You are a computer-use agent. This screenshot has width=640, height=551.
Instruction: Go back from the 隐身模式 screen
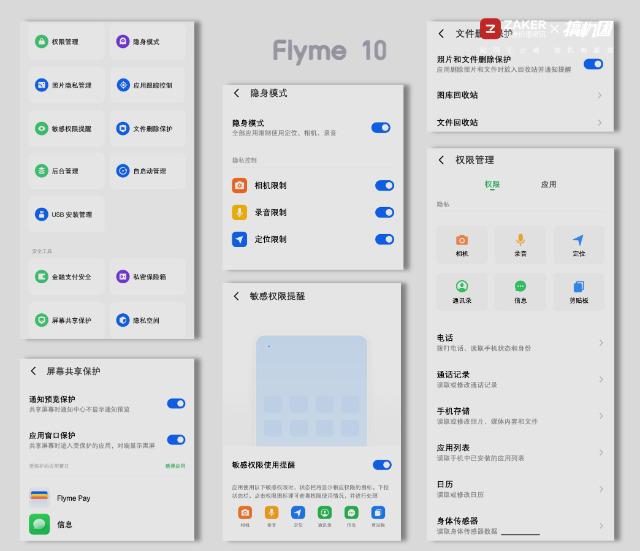click(x=237, y=93)
